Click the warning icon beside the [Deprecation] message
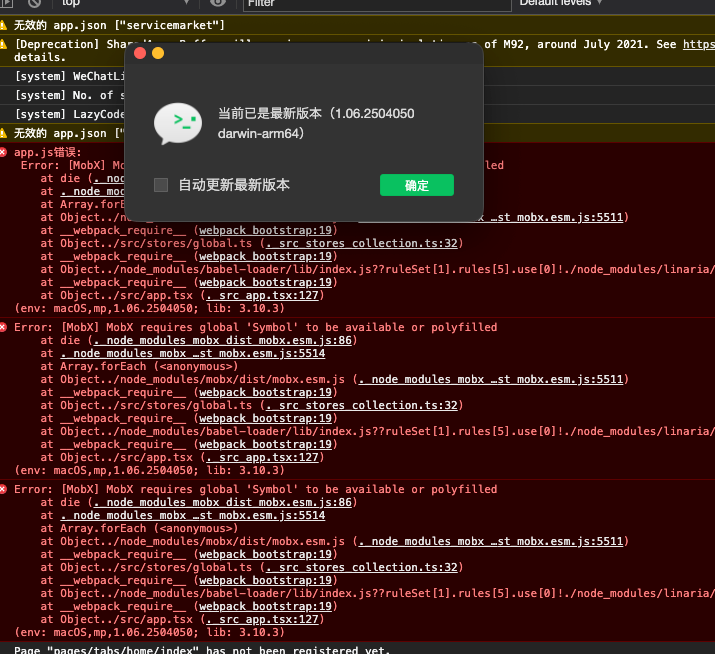The height and width of the screenshot is (654, 715). [x=4, y=45]
